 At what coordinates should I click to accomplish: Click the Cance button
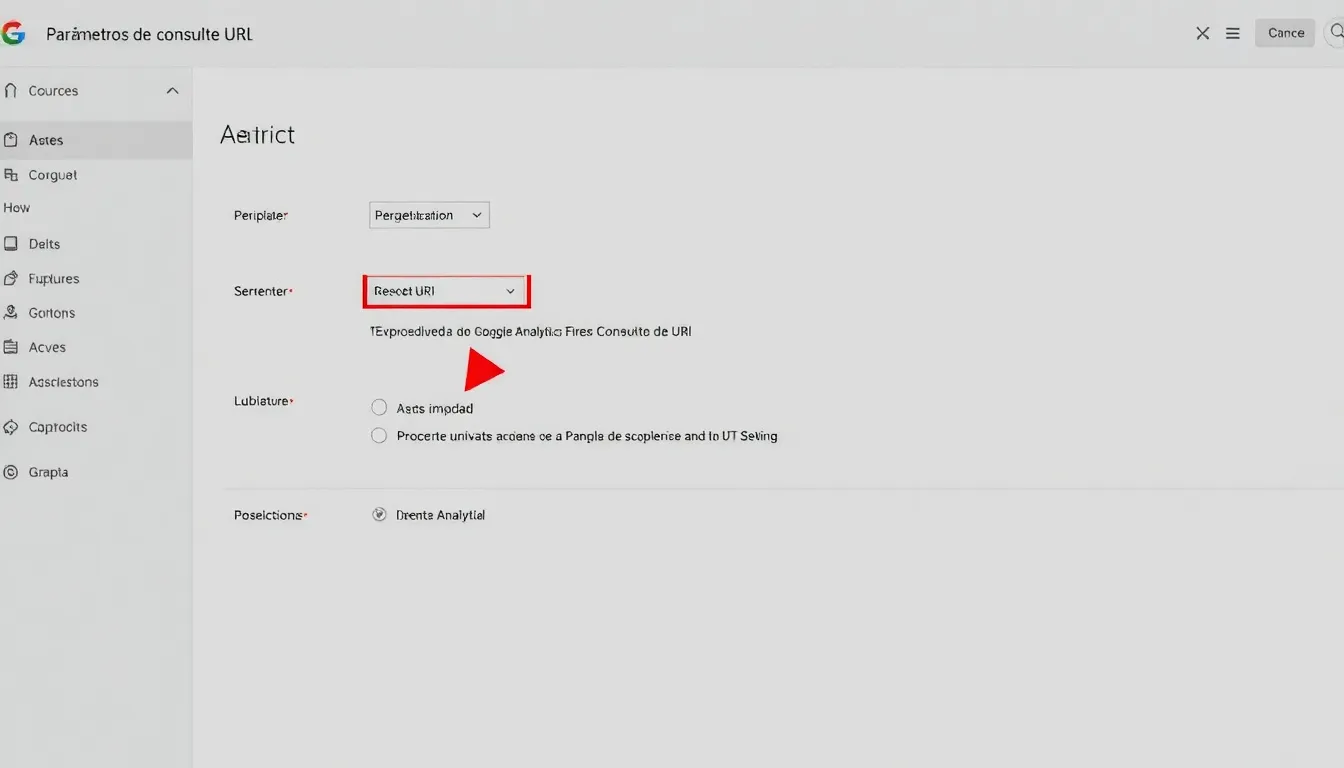pos(1285,33)
